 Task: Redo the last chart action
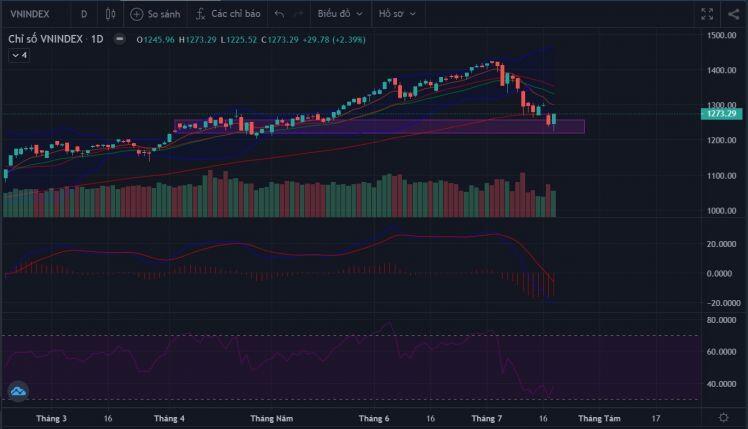click(x=298, y=14)
